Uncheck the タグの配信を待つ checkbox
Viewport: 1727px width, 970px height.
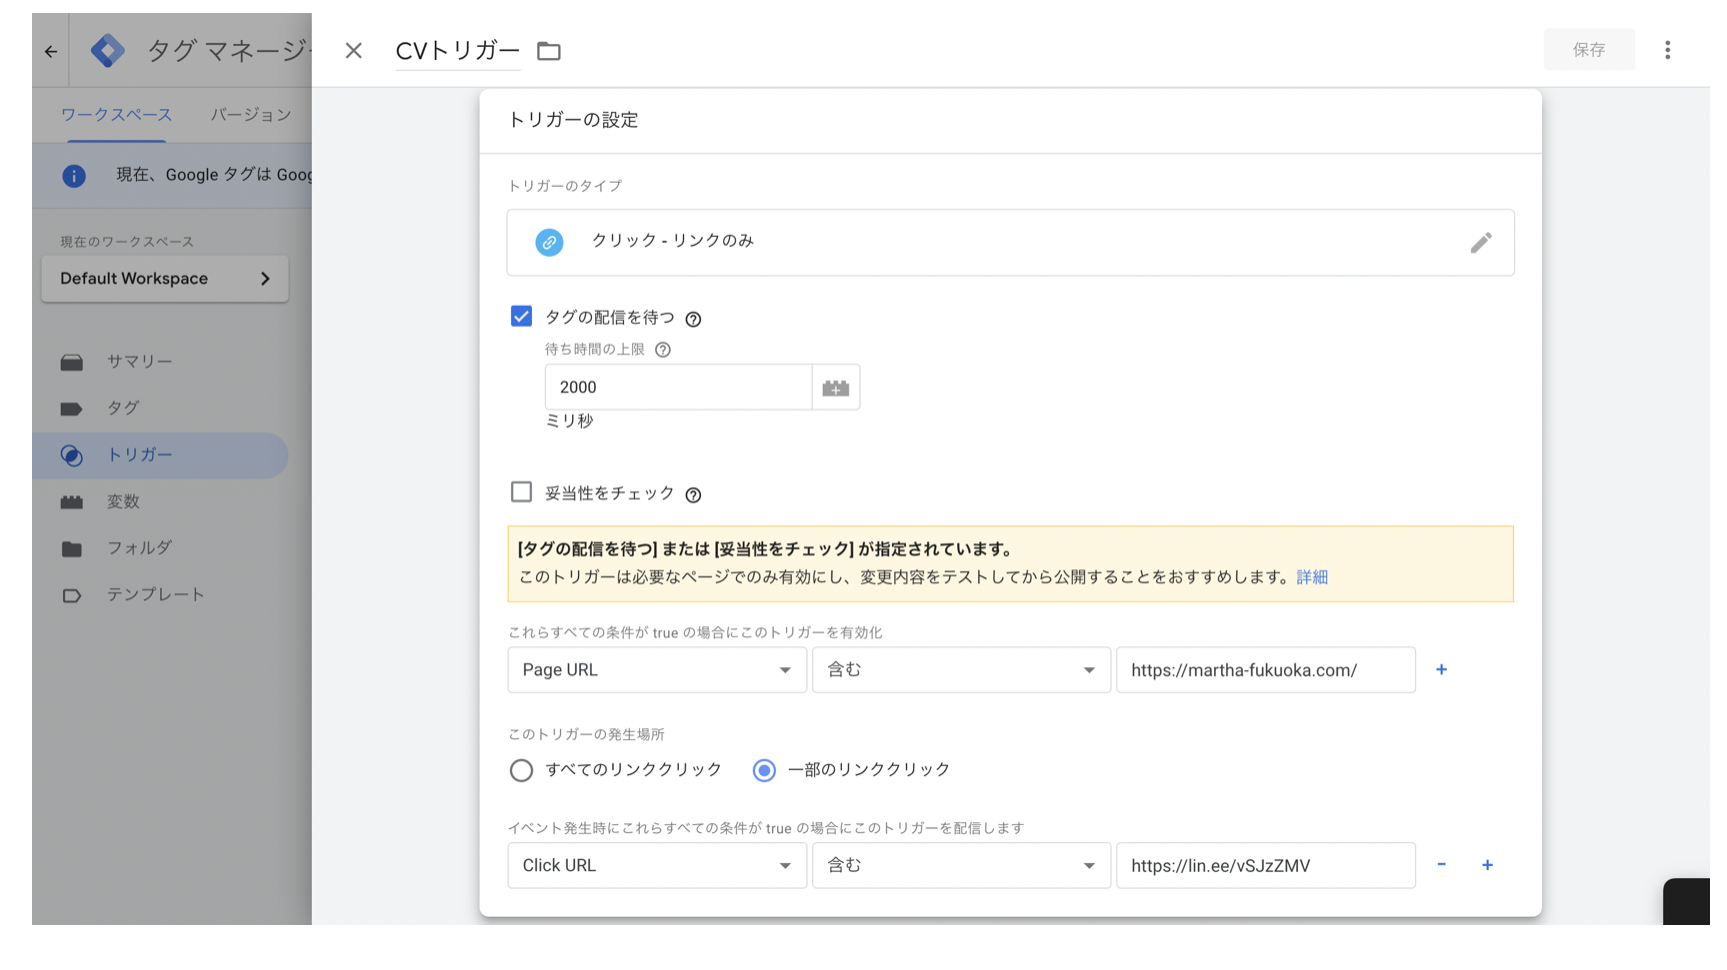point(521,317)
